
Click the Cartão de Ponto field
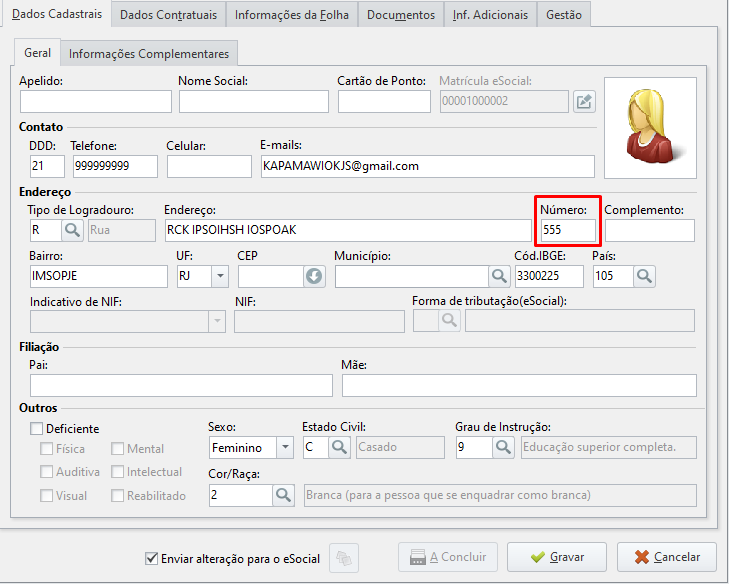(x=384, y=101)
